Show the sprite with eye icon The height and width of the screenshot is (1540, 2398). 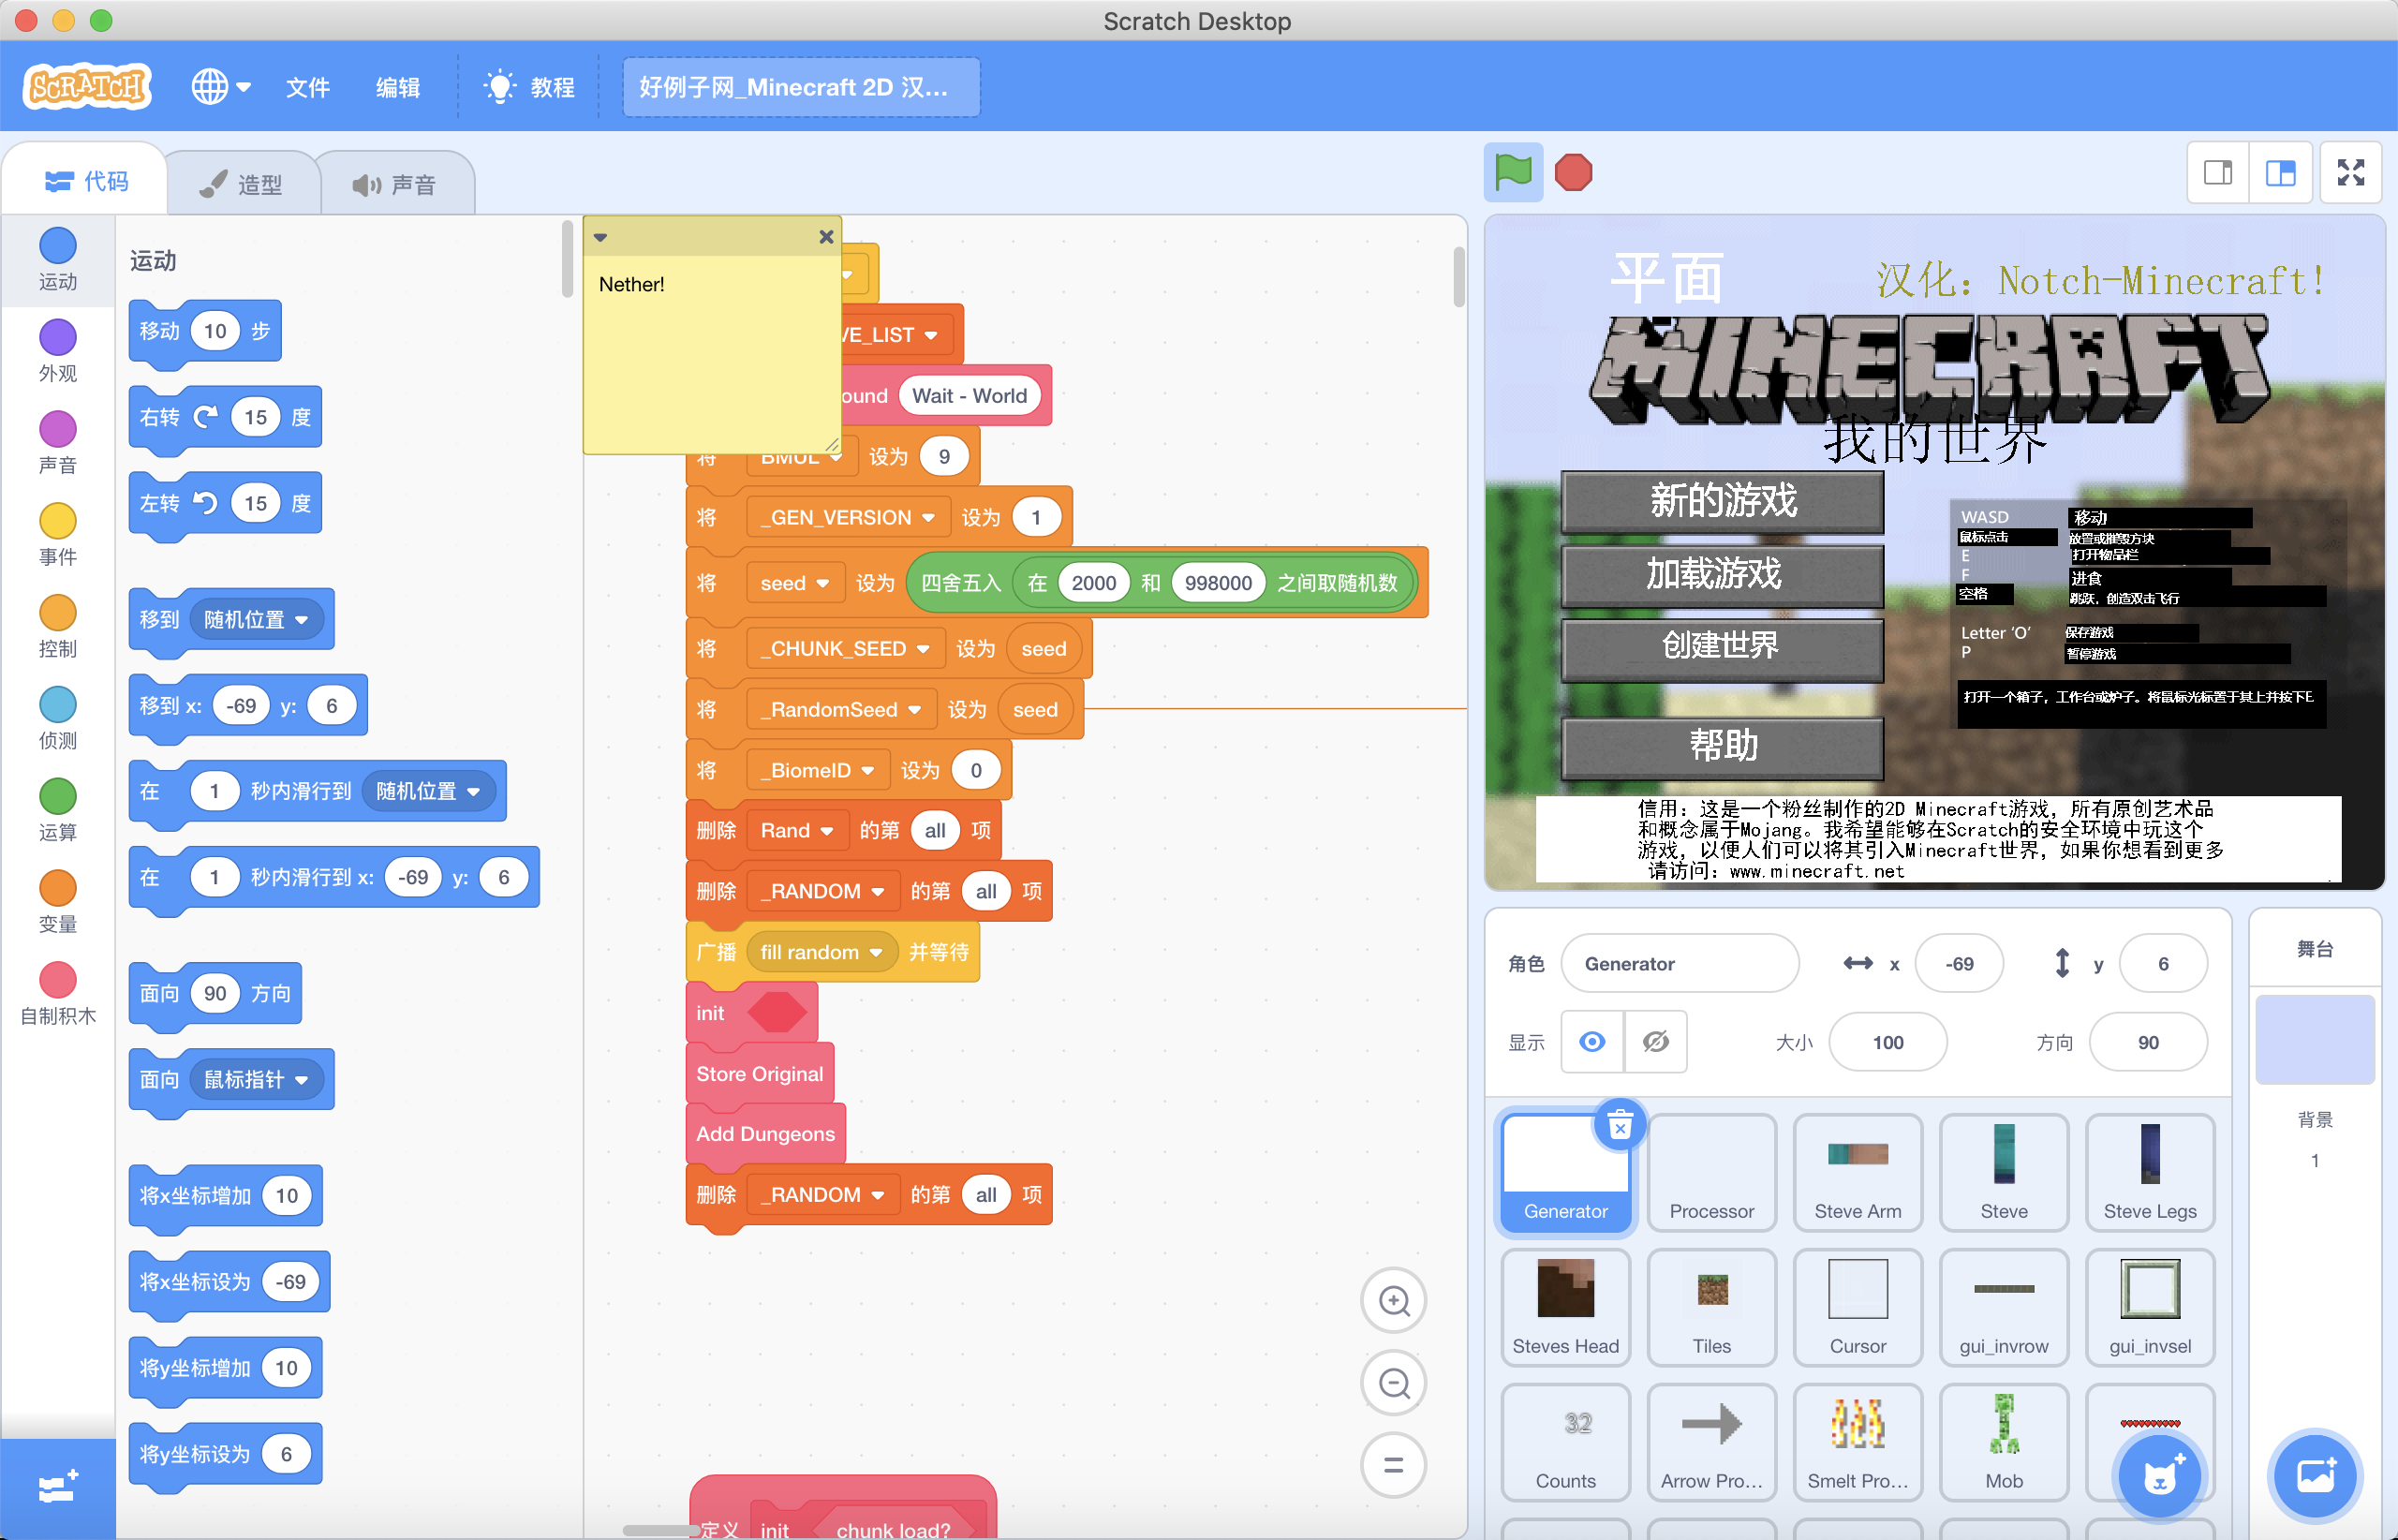(1592, 1042)
